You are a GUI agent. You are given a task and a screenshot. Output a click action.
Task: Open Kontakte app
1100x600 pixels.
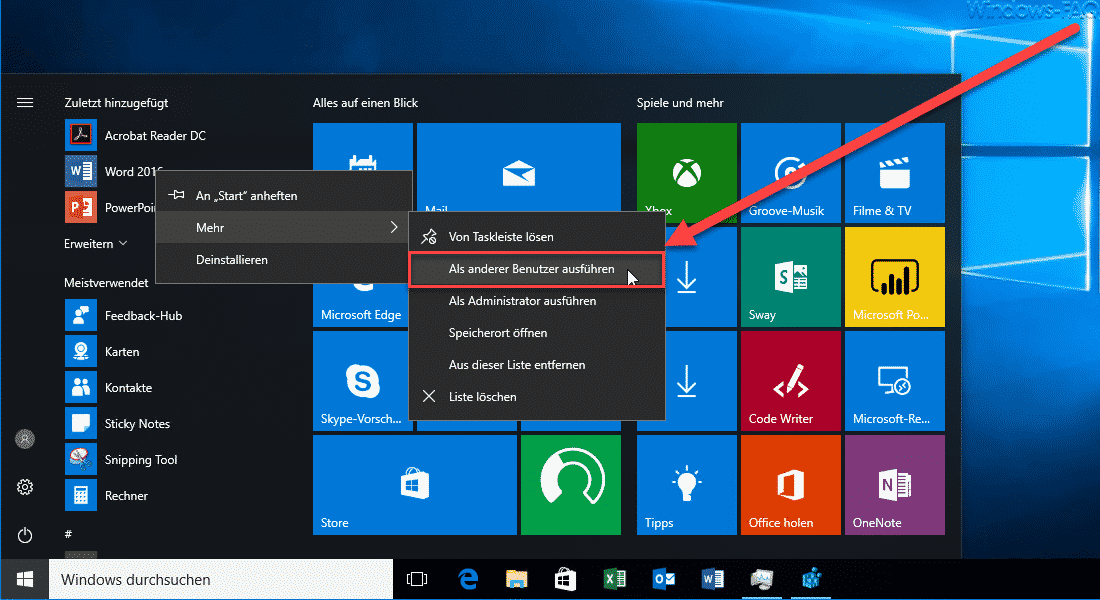pos(109,387)
